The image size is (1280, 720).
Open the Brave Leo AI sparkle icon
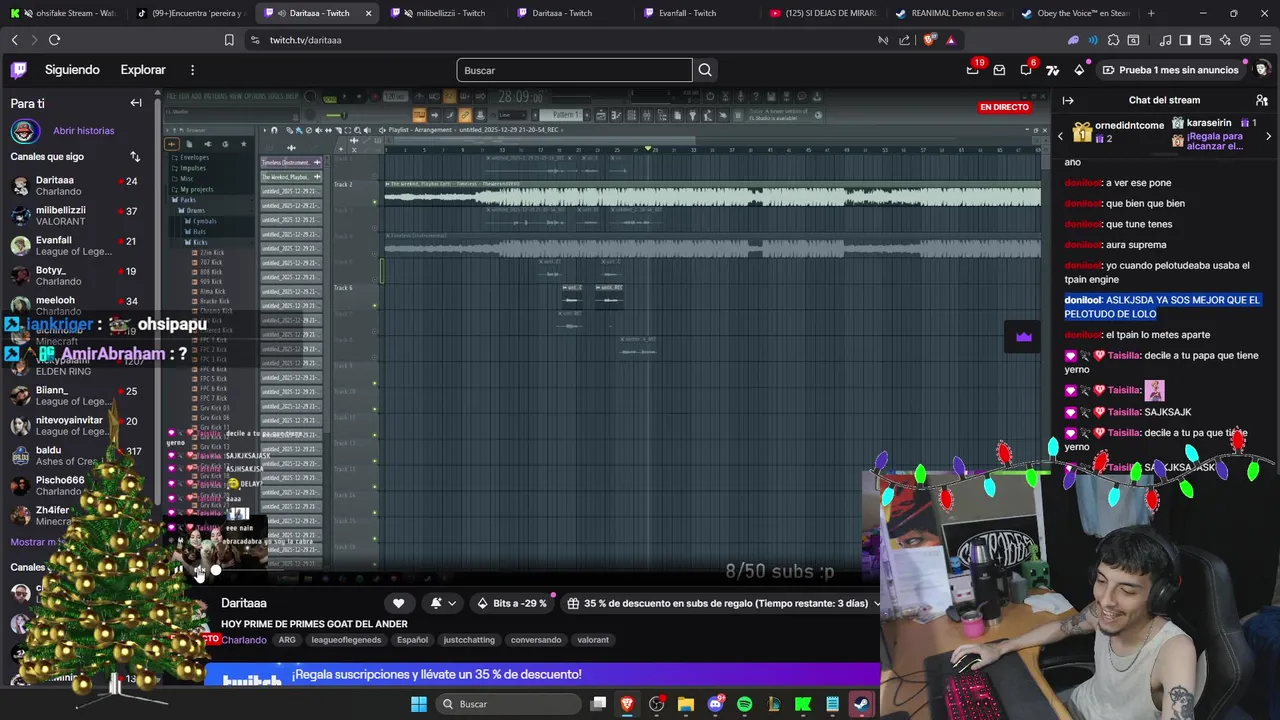tap(1226, 40)
